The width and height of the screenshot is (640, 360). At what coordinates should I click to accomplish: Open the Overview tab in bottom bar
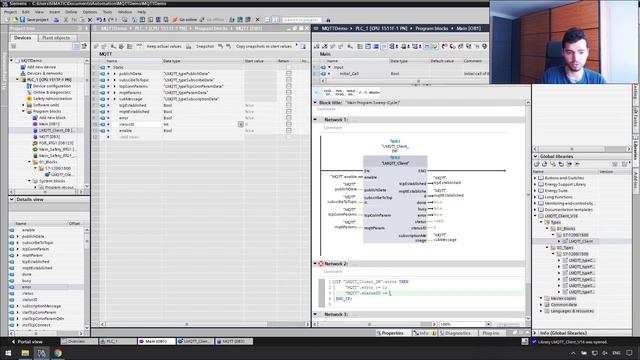79,341
